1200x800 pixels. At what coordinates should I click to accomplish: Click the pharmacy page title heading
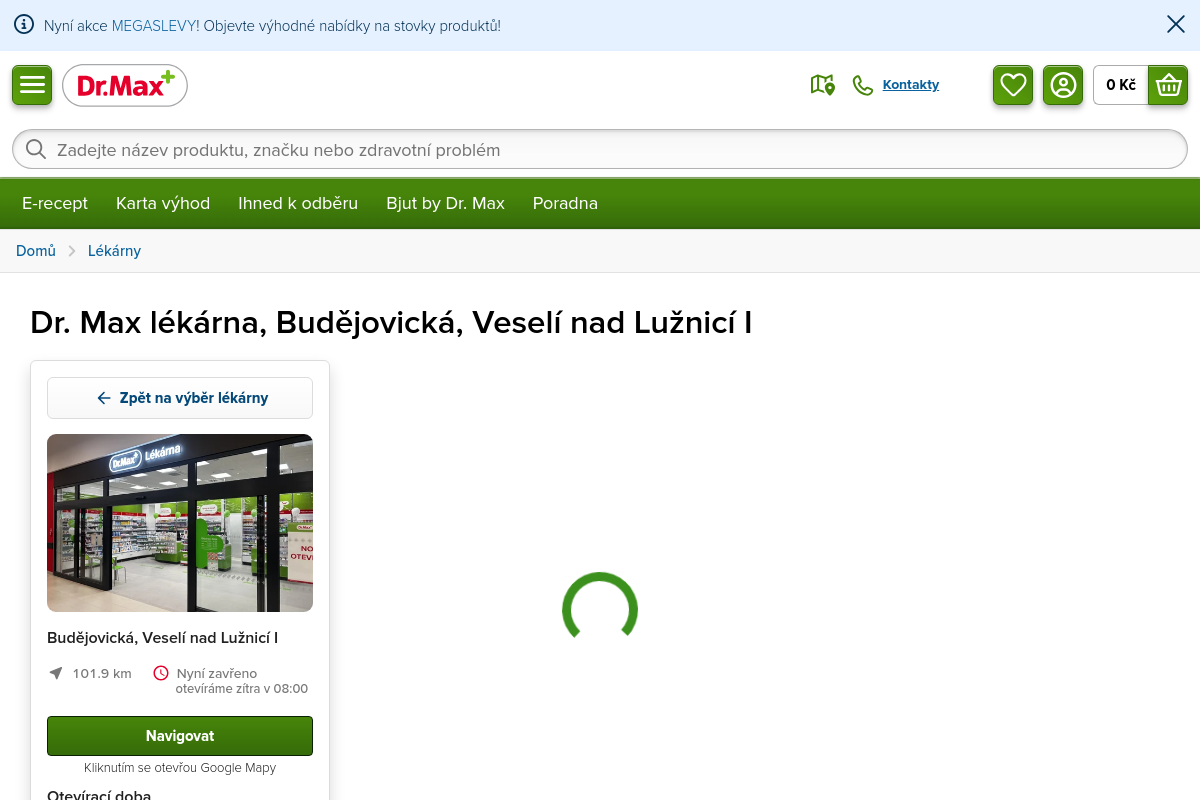(391, 323)
